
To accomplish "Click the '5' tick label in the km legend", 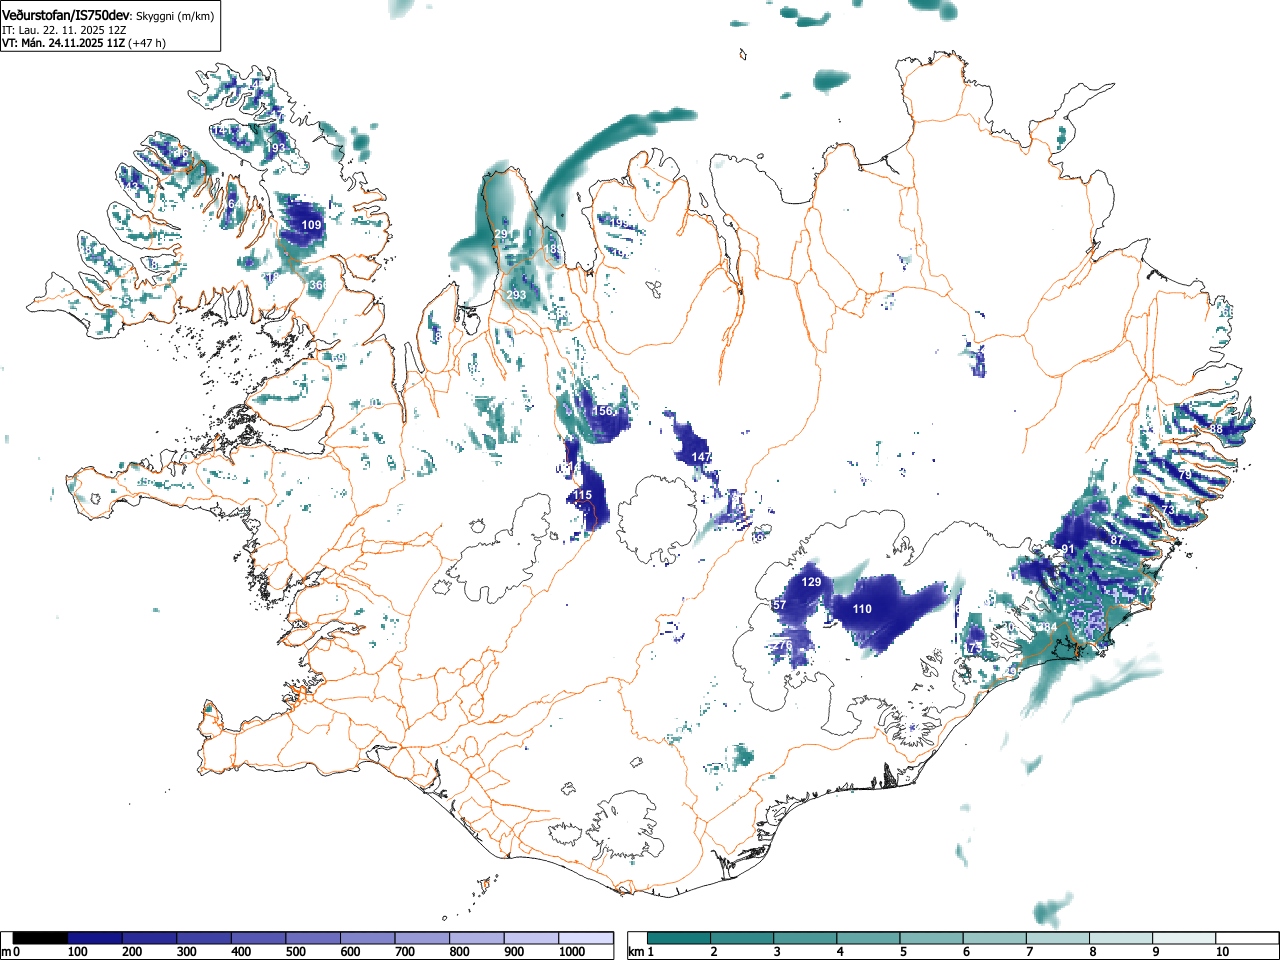I will click(x=903, y=952).
